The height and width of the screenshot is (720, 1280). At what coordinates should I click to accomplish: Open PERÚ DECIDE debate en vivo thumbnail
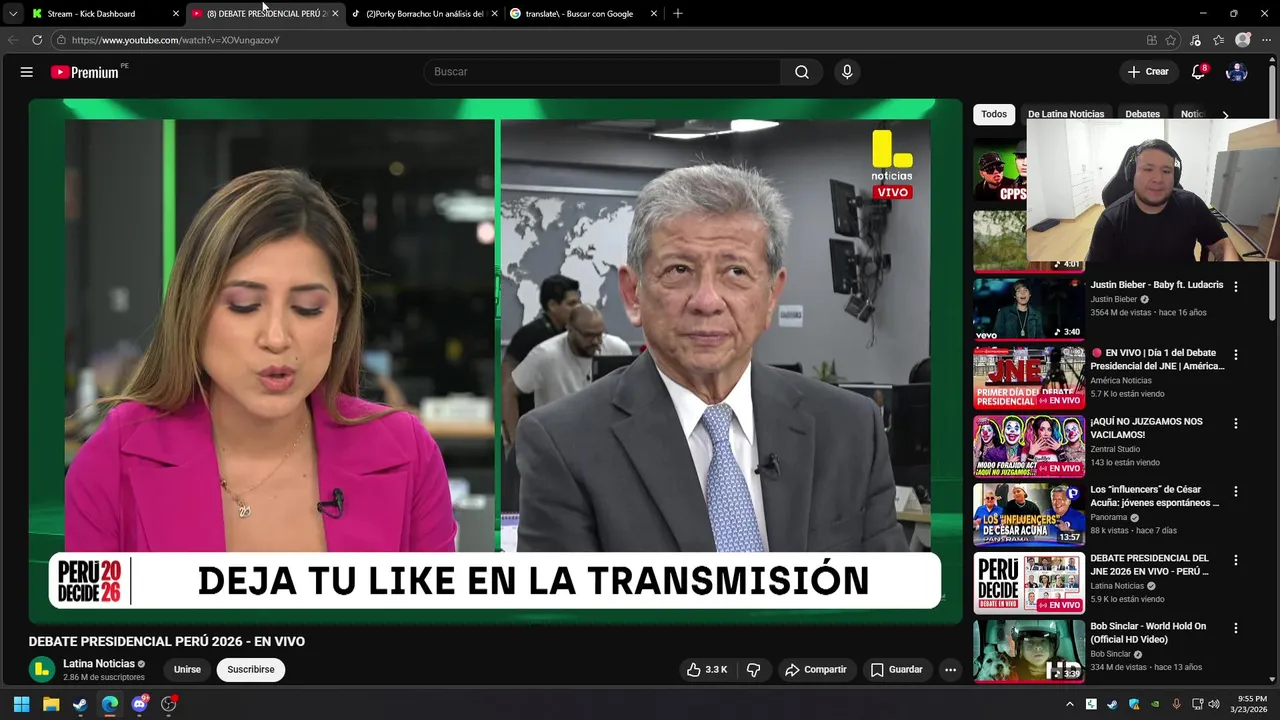tap(1029, 583)
